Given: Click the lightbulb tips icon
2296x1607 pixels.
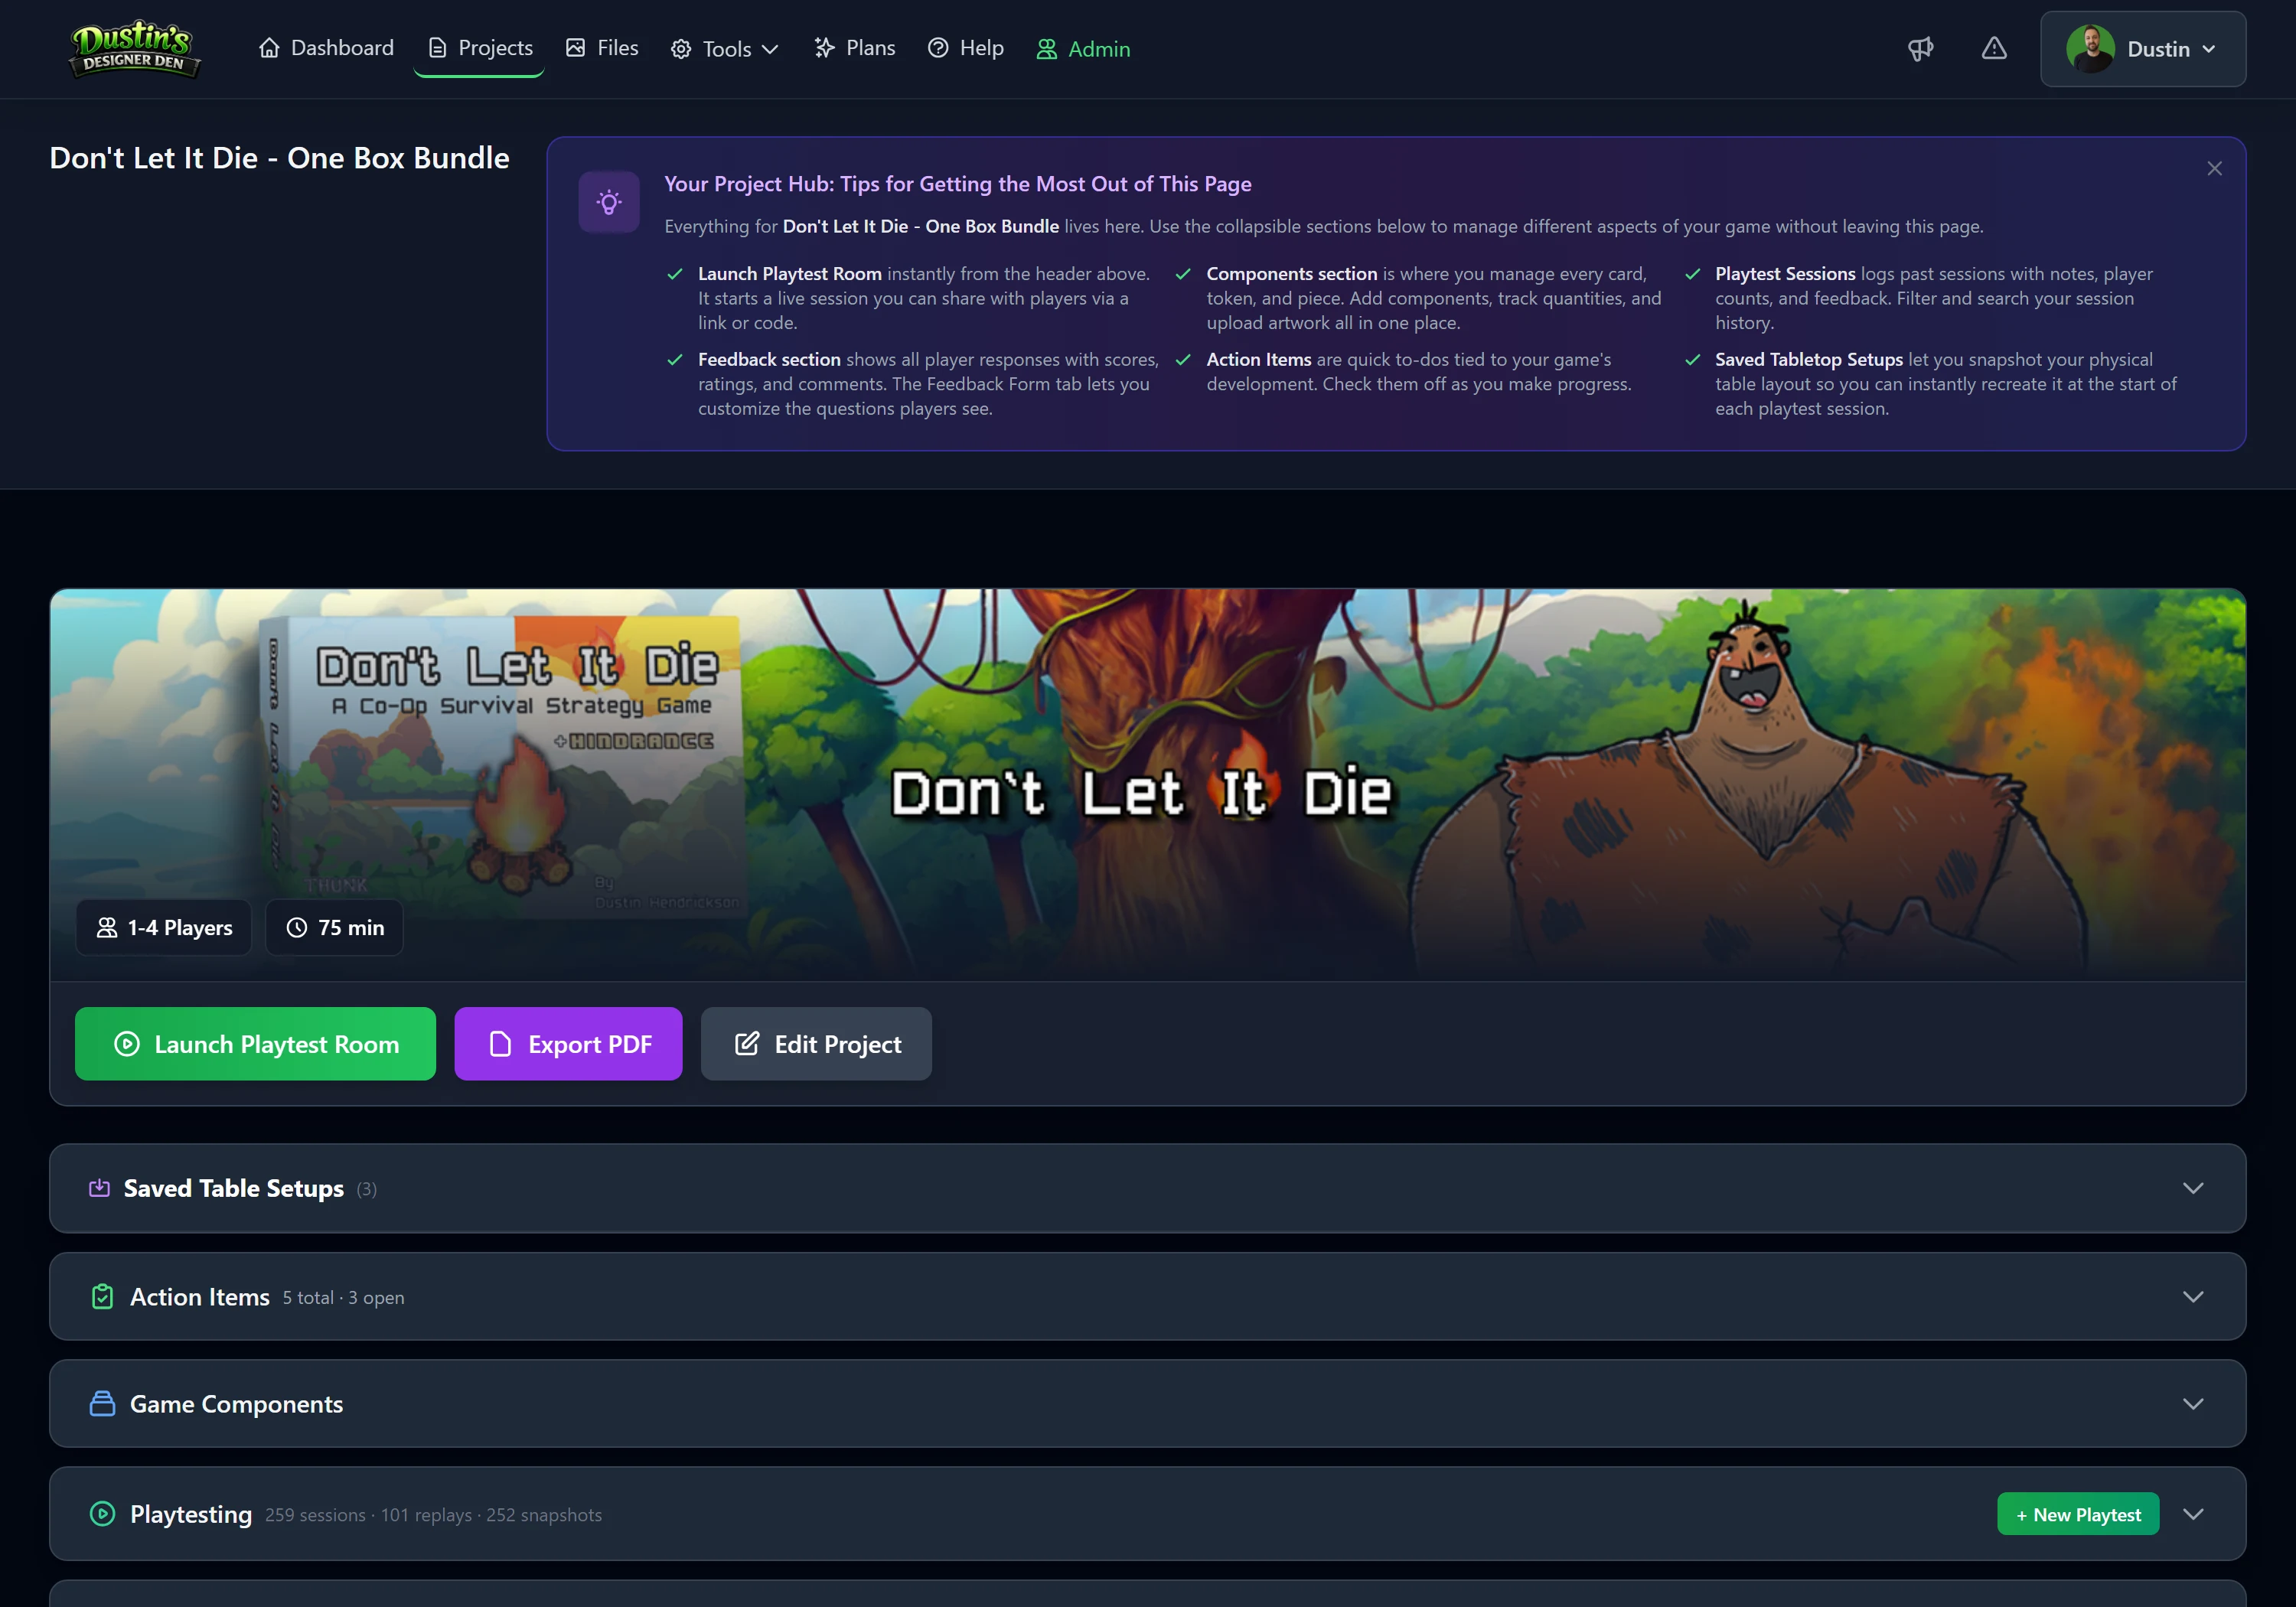Looking at the screenshot, I should tap(609, 202).
